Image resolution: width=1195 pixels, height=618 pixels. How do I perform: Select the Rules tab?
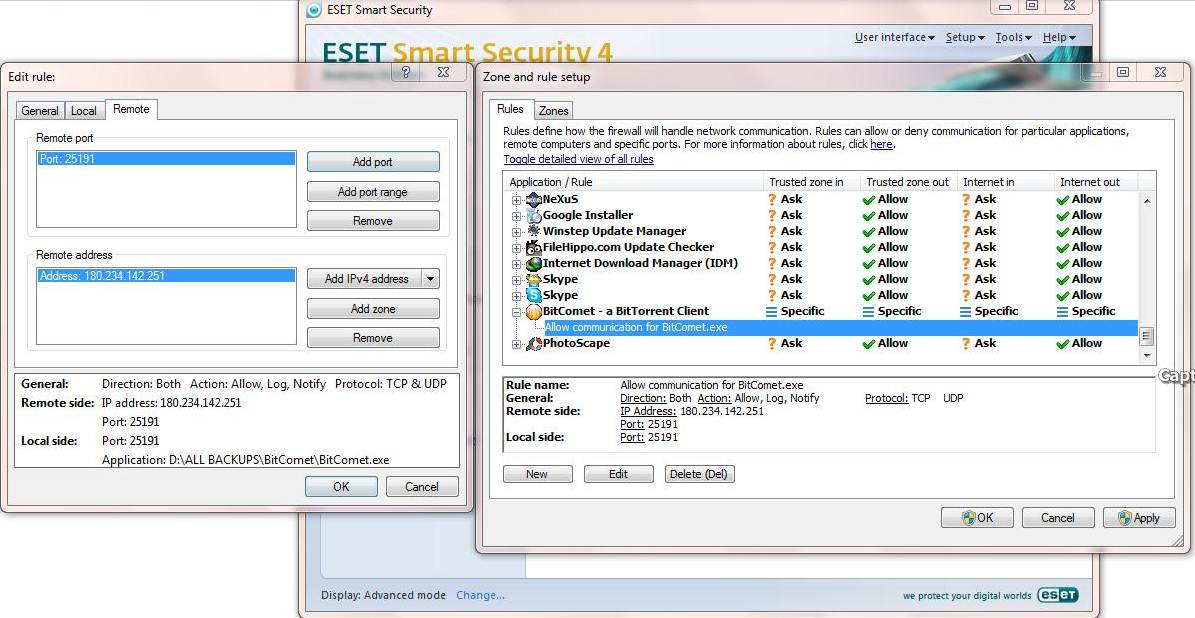(x=511, y=109)
